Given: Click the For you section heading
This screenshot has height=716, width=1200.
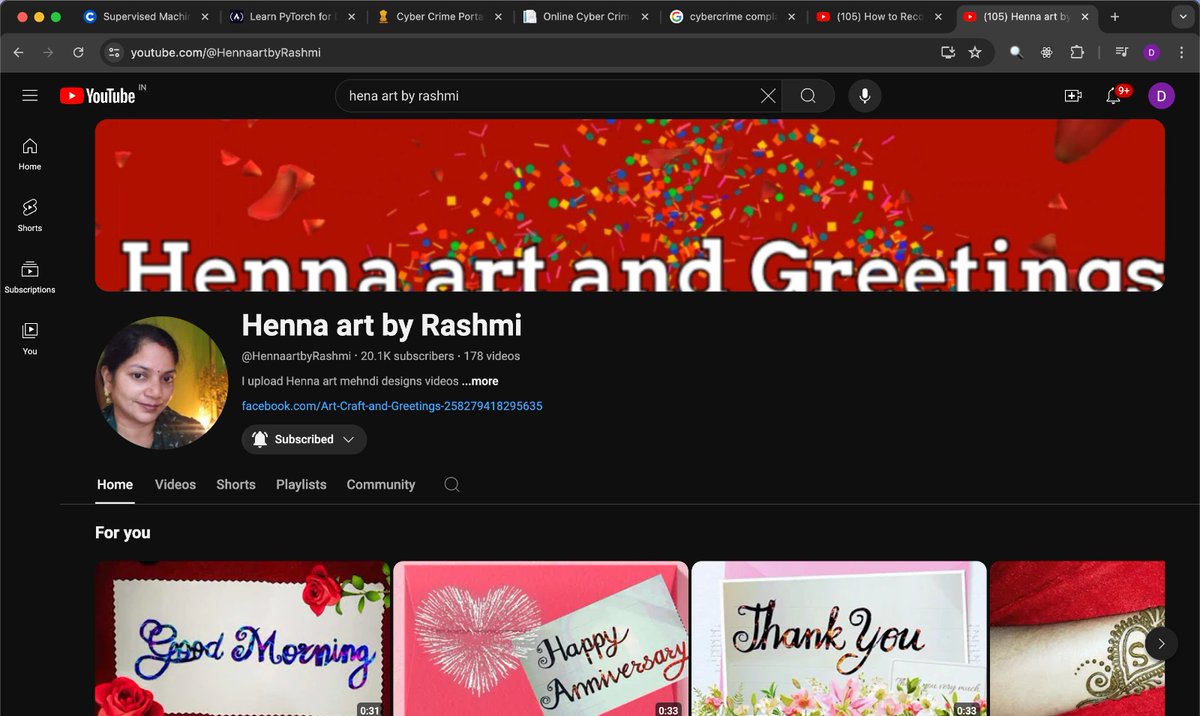Looking at the screenshot, I should tap(123, 533).
